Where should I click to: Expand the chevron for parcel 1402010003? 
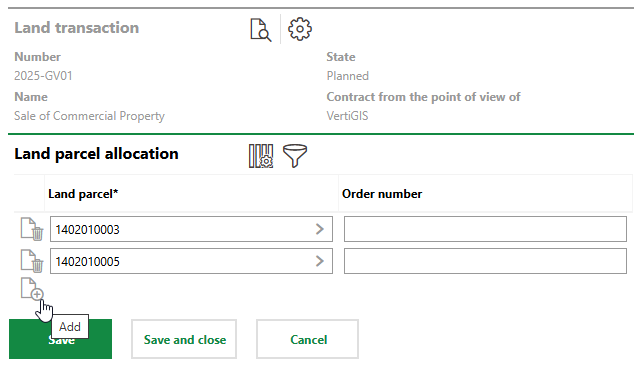click(x=319, y=229)
